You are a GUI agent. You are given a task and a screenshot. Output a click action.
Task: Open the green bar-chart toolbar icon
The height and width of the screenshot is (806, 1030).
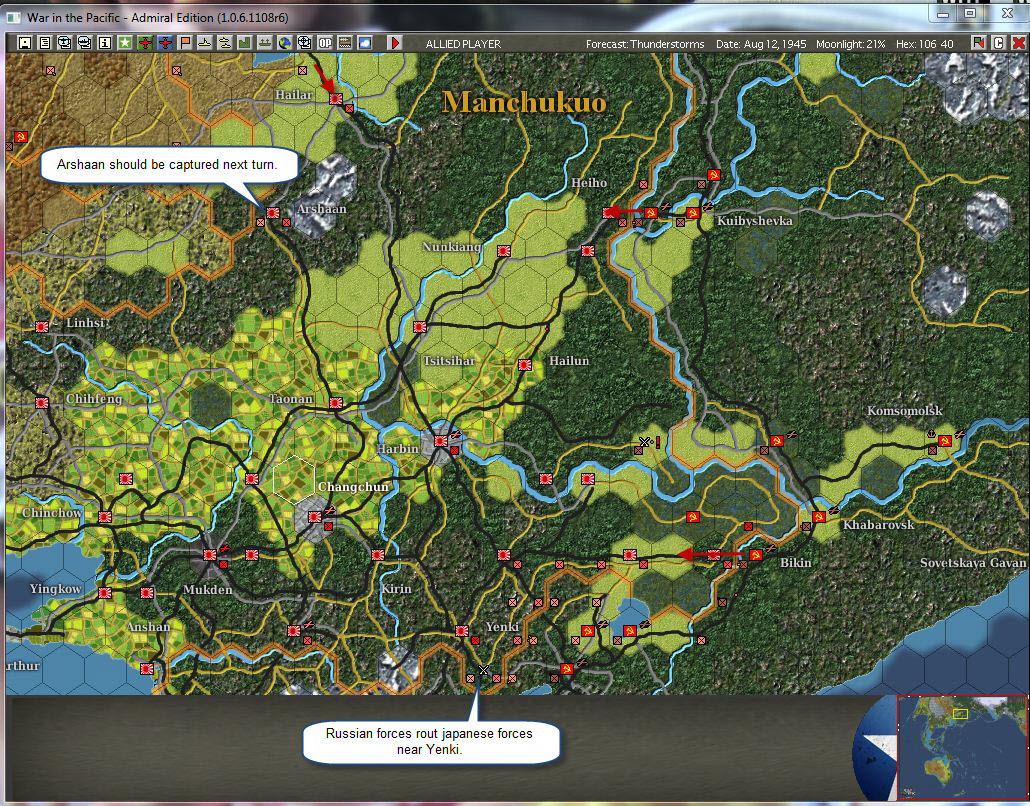pos(245,43)
